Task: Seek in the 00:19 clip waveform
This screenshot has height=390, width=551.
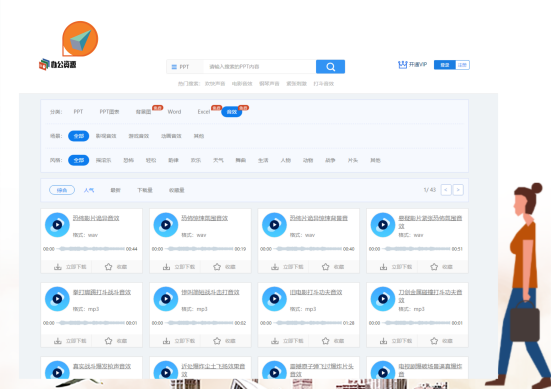Action: pos(199,249)
